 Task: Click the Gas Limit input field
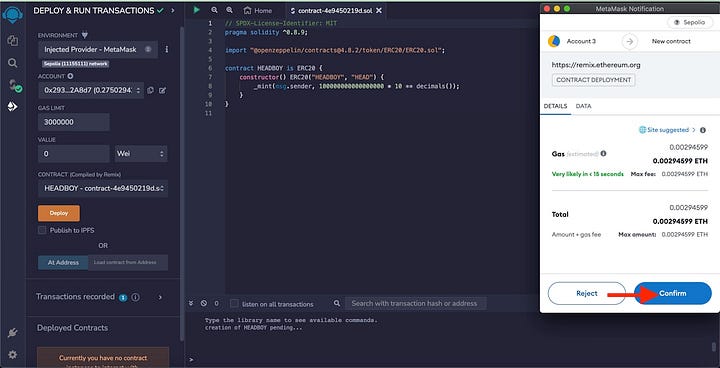(x=74, y=122)
